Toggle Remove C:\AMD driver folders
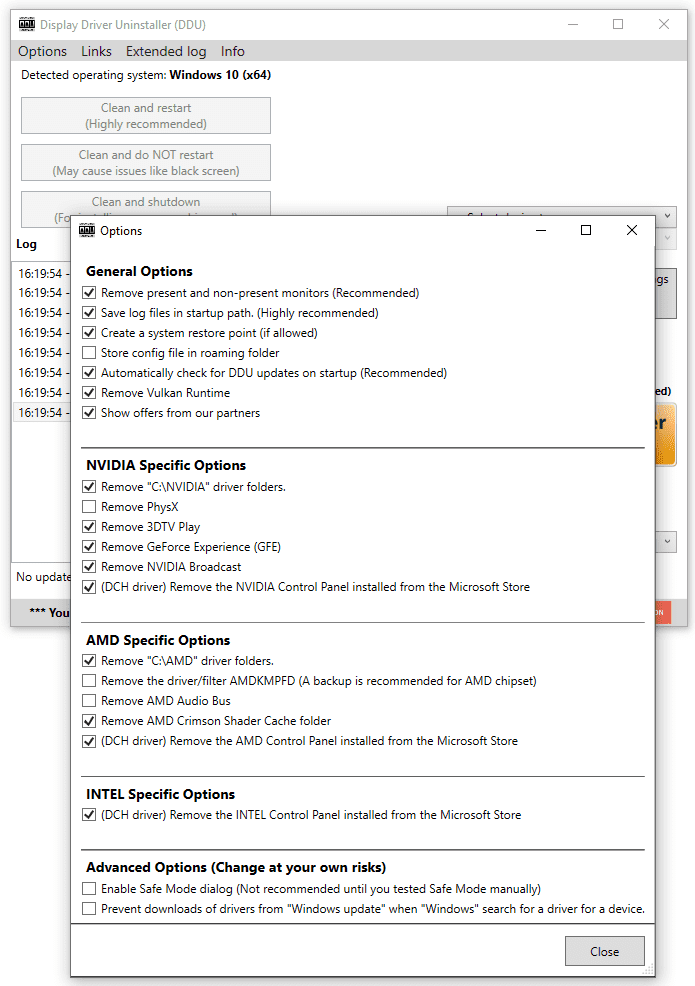Image resolution: width=695 pixels, height=986 pixels. click(x=89, y=661)
